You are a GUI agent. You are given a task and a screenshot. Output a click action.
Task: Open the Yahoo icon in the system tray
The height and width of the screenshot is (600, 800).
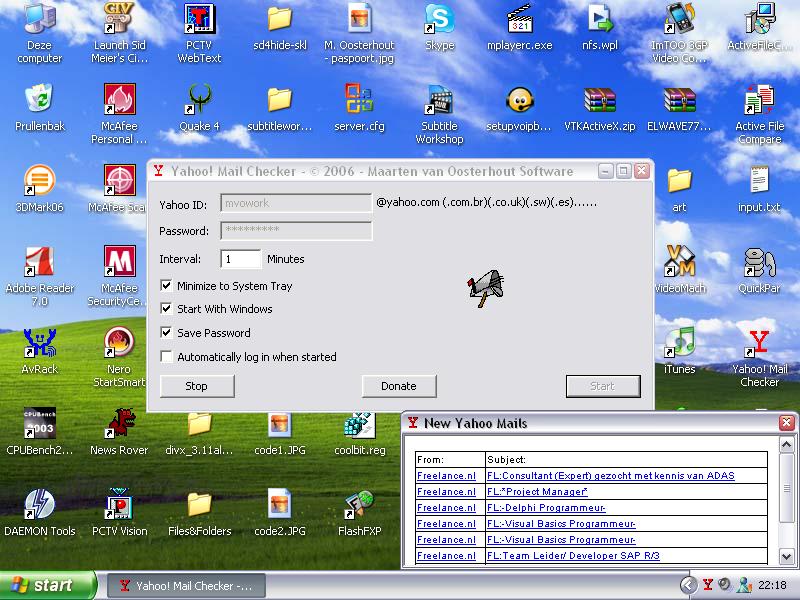[x=707, y=584]
